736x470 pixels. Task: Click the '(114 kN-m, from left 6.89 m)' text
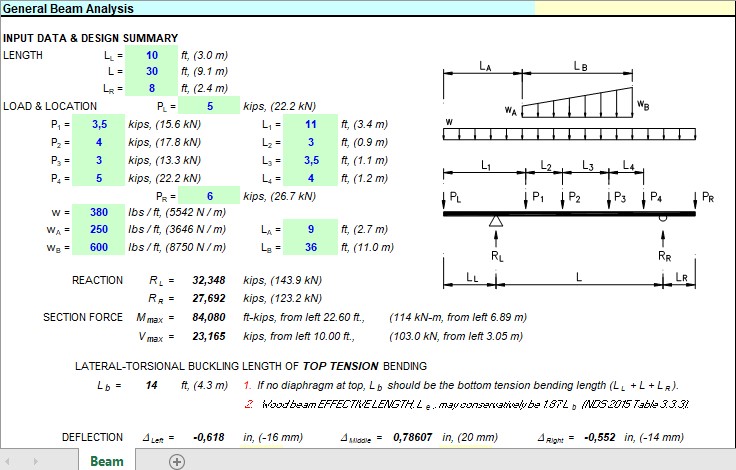[458, 317]
